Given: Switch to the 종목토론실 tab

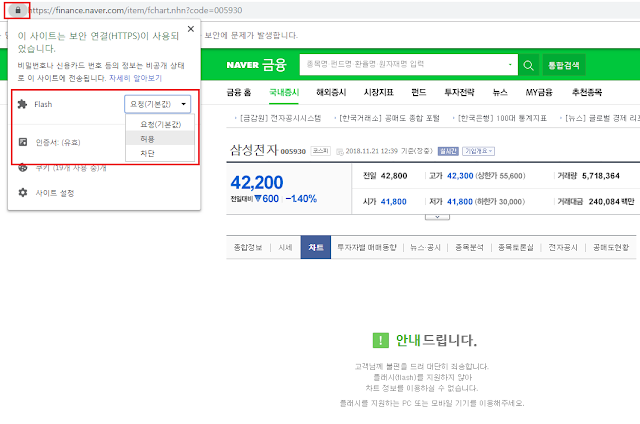Looking at the screenshot, I should [516, 247].
